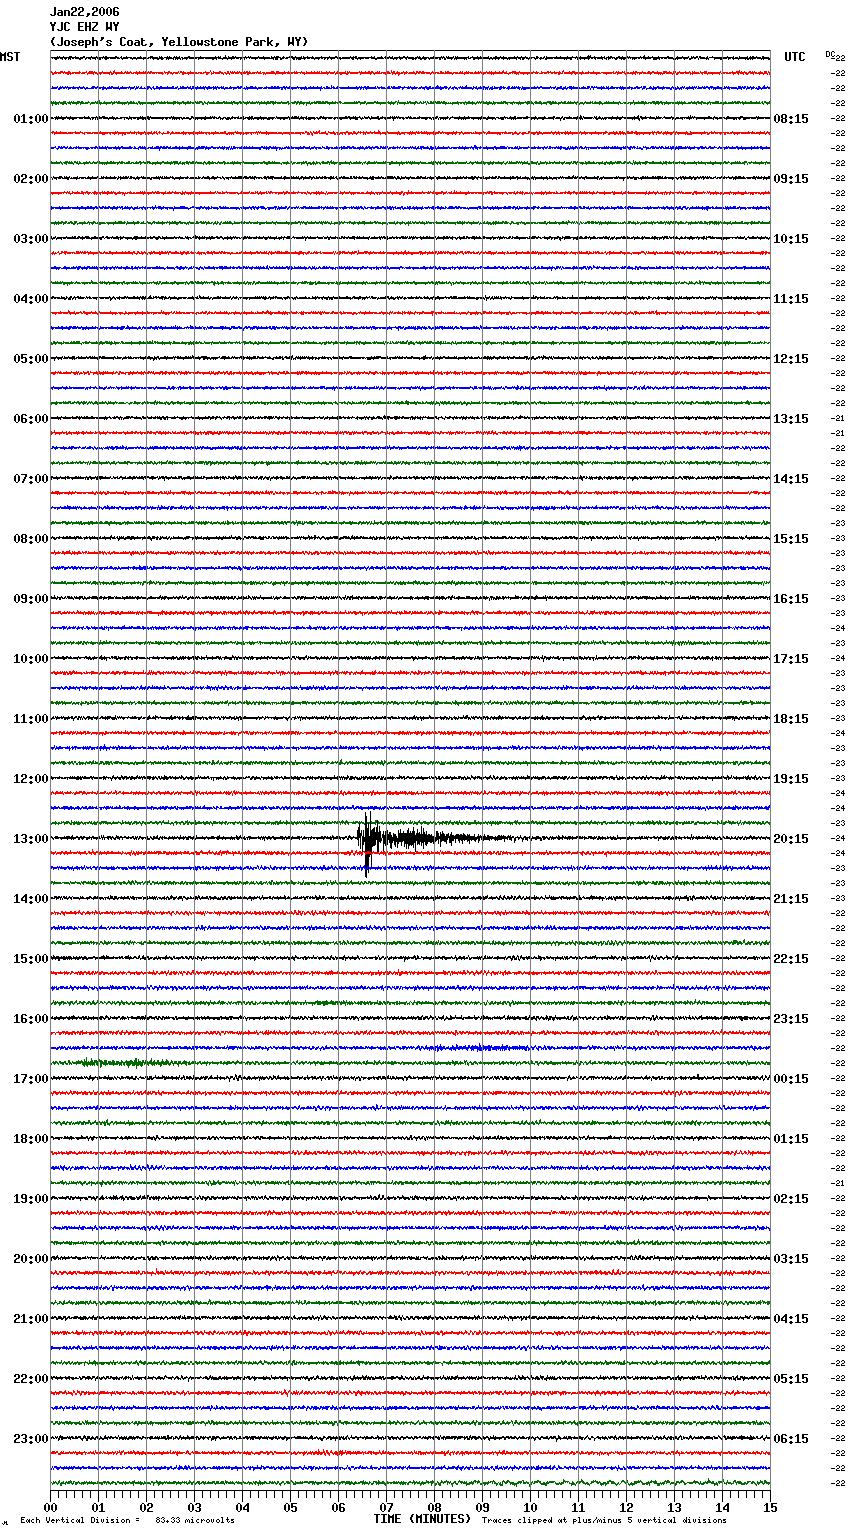Select the 01:00 MST time label
850x1534 pixels.
coord(30,119)
